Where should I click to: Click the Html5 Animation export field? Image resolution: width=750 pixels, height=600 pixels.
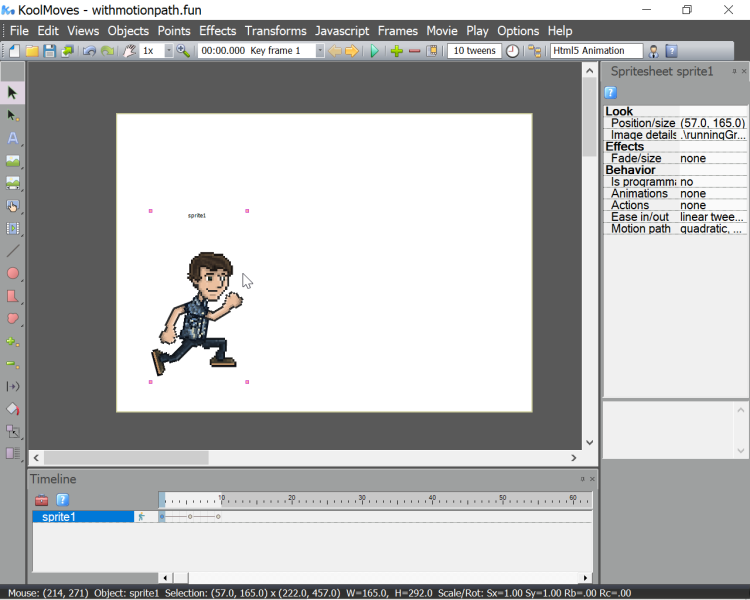[x=596, y=51]
